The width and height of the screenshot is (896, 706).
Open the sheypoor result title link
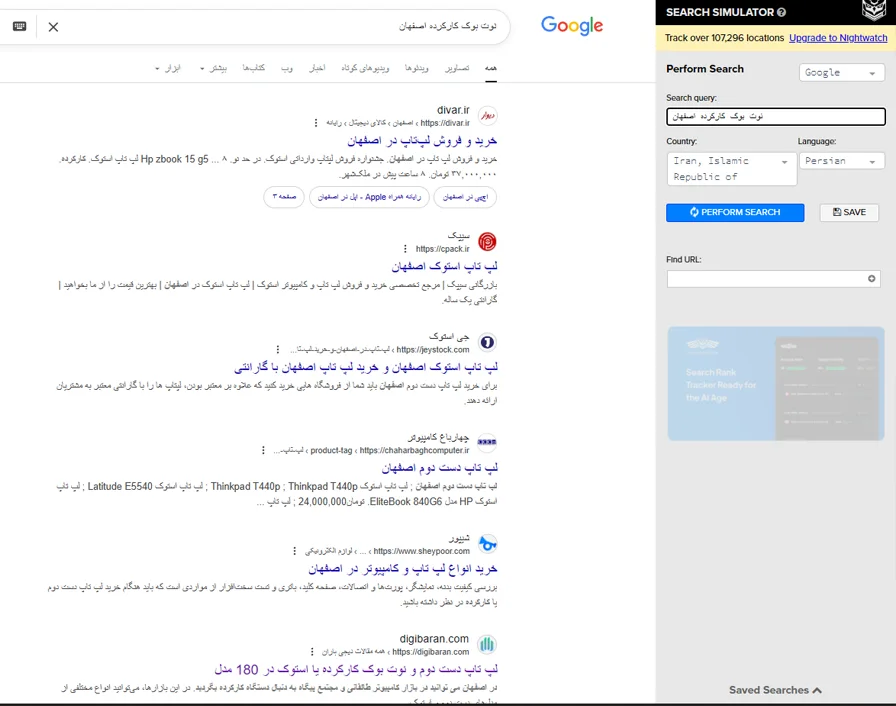click(403, 568)
